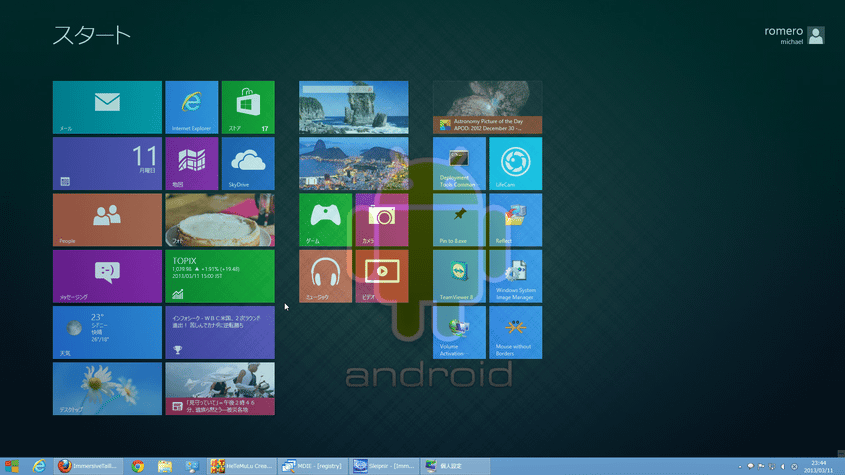Switch to MDIE [registry] taskbar window
The width and height of the screenshot is (845, 475).
point(313,466)
